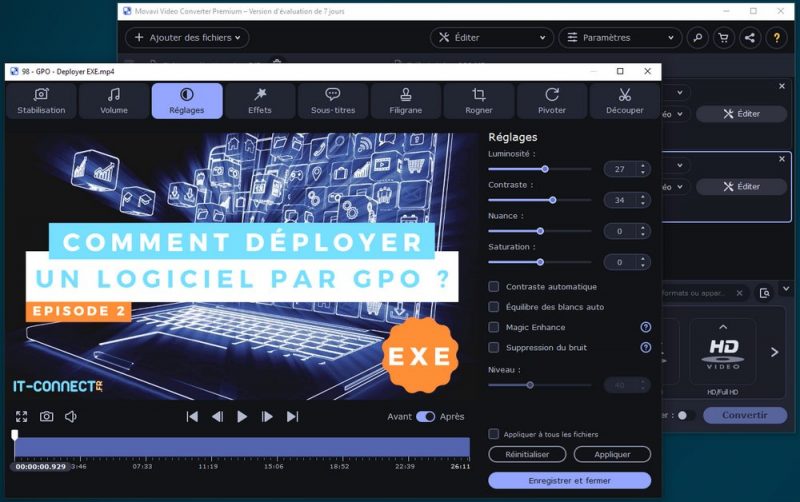Toggle the Avant/Après preview switch
Screen dimensions: 800x502
click(426, 416)
